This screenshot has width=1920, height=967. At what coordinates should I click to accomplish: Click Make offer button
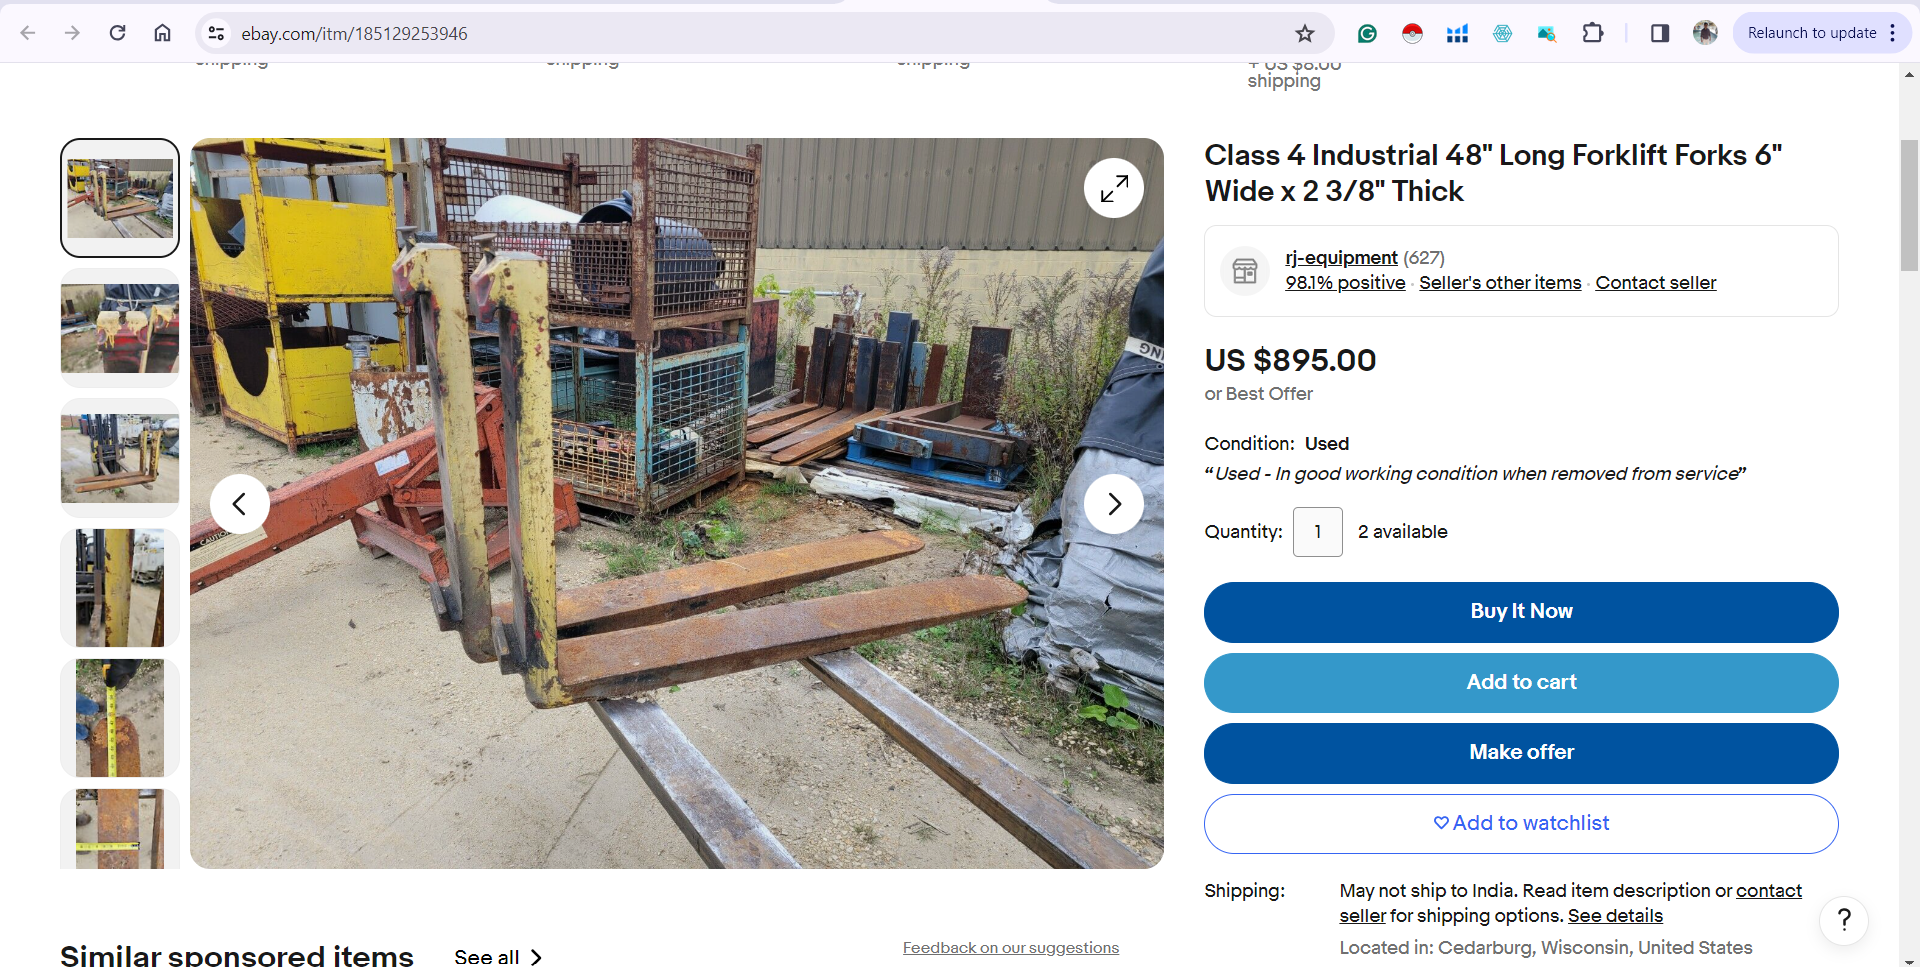[1521, 753]
